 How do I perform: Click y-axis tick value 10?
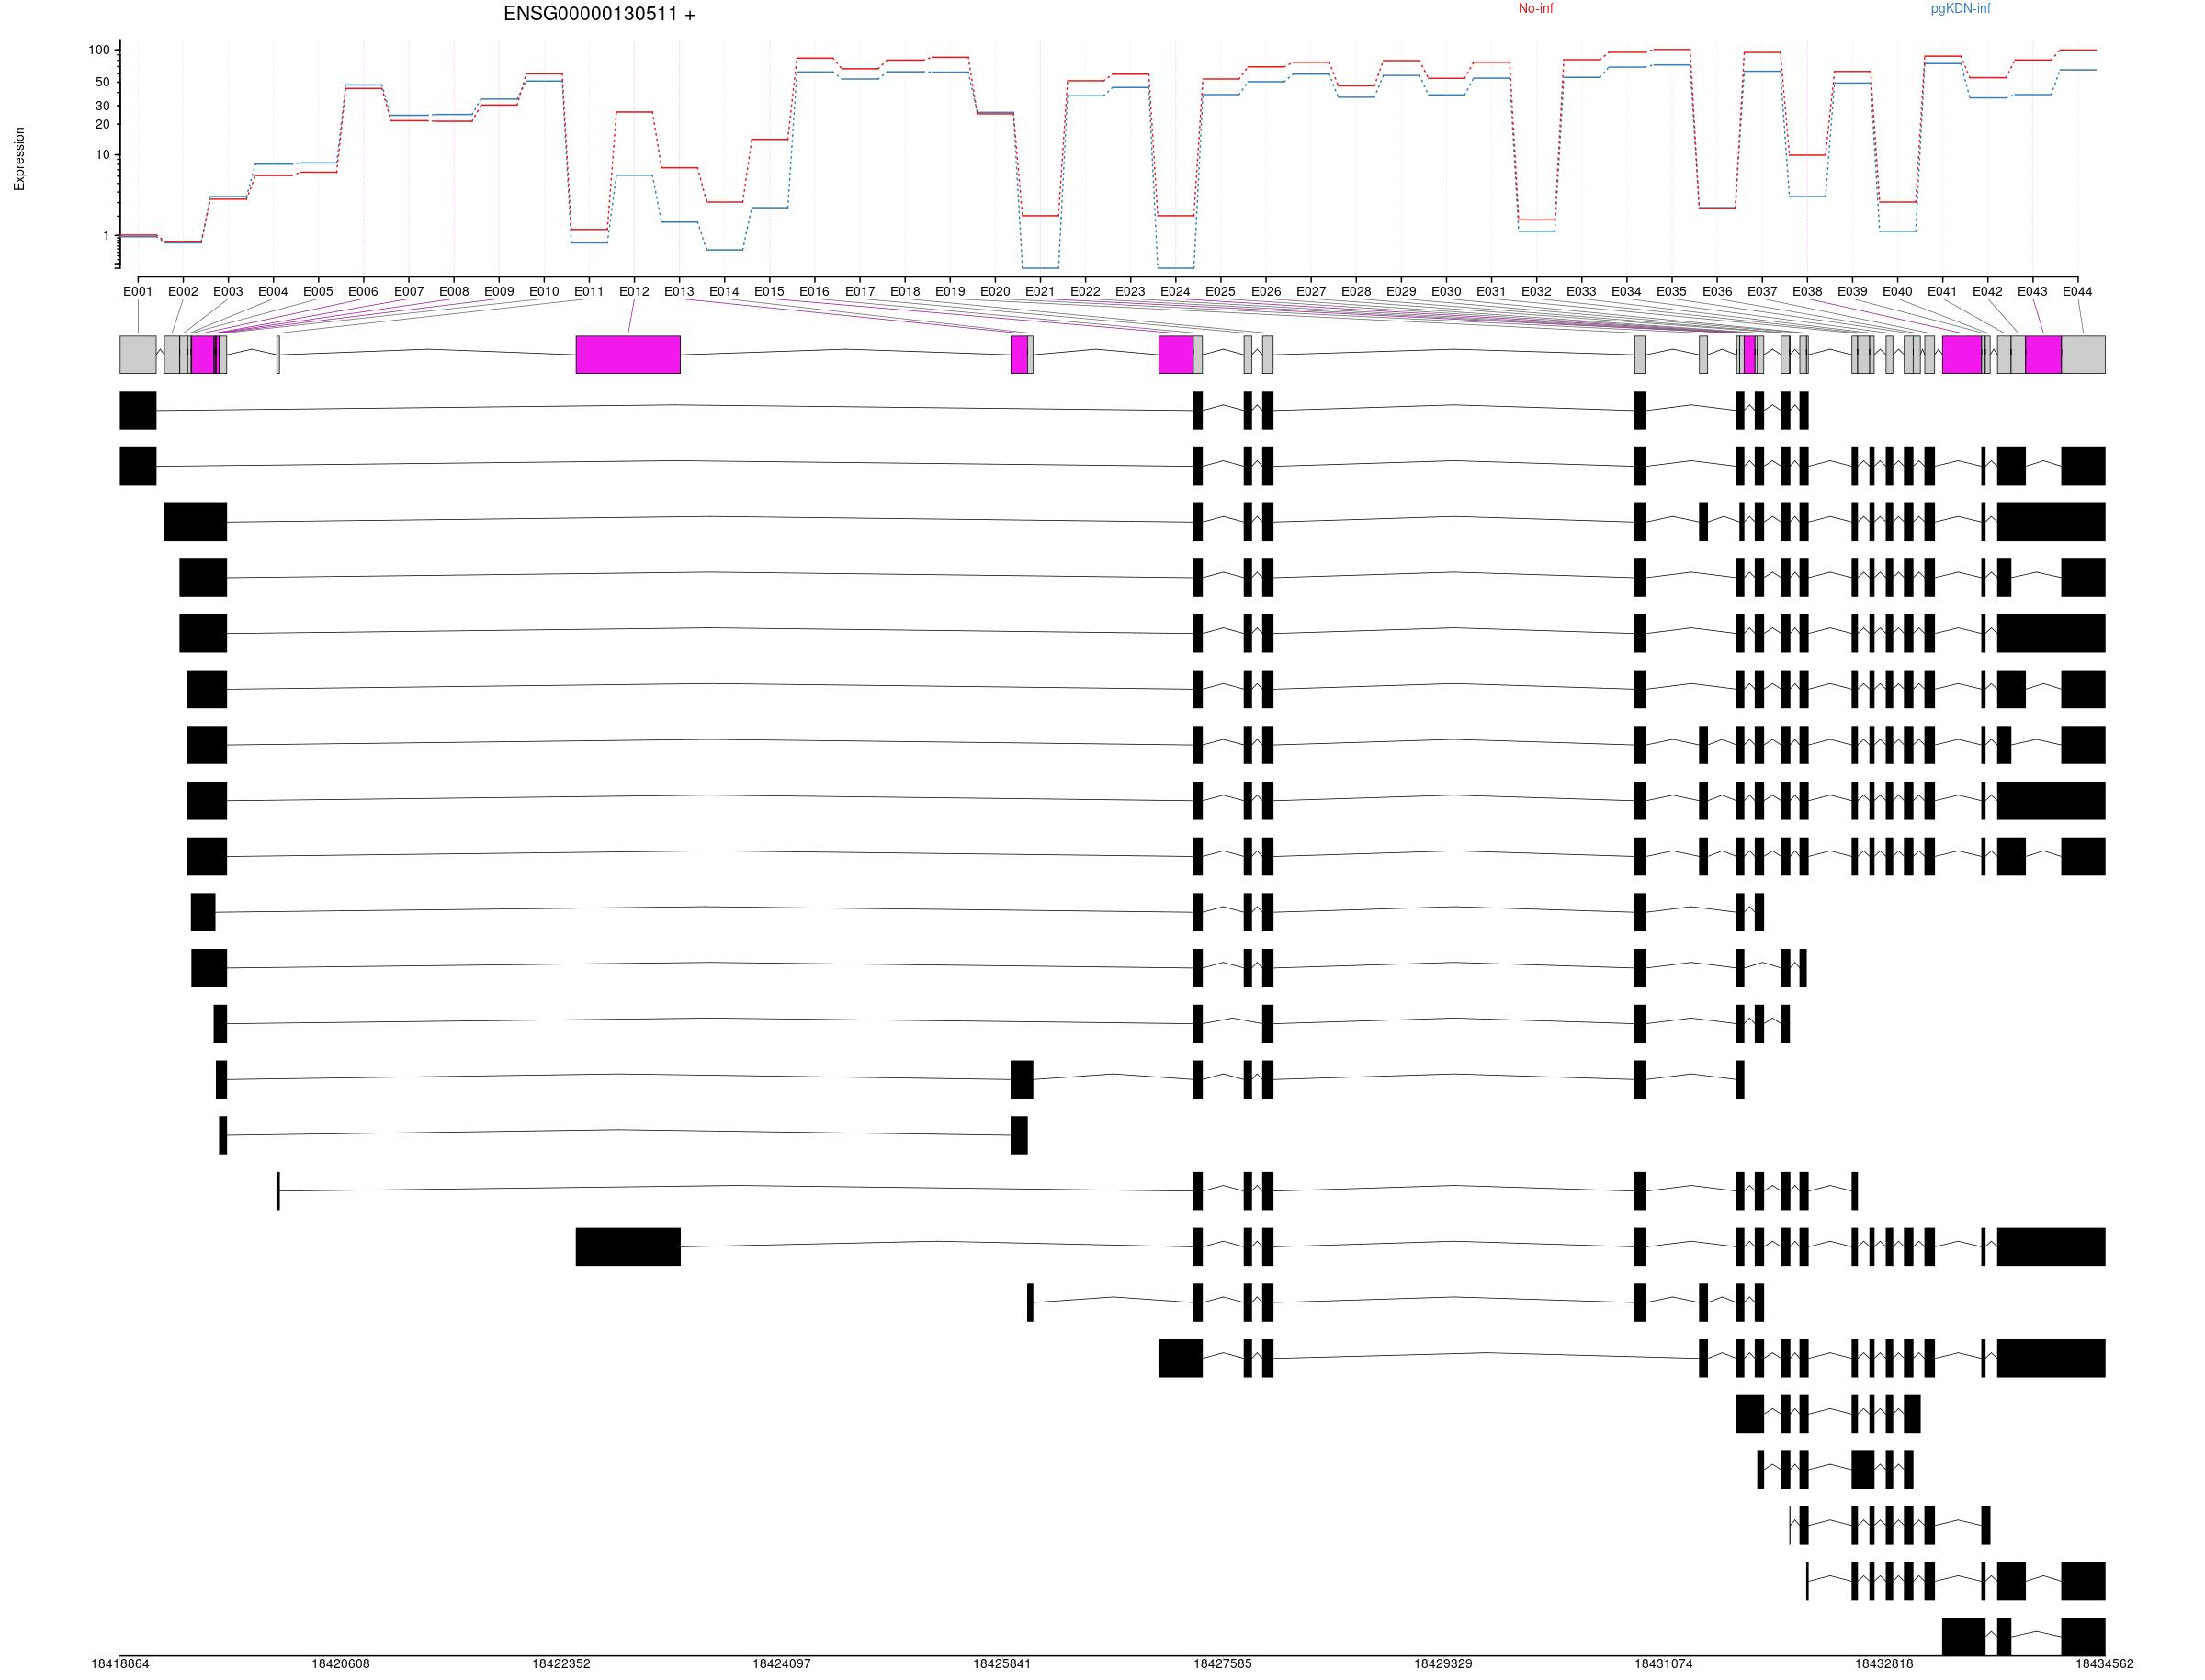click(x=102, y=155)
